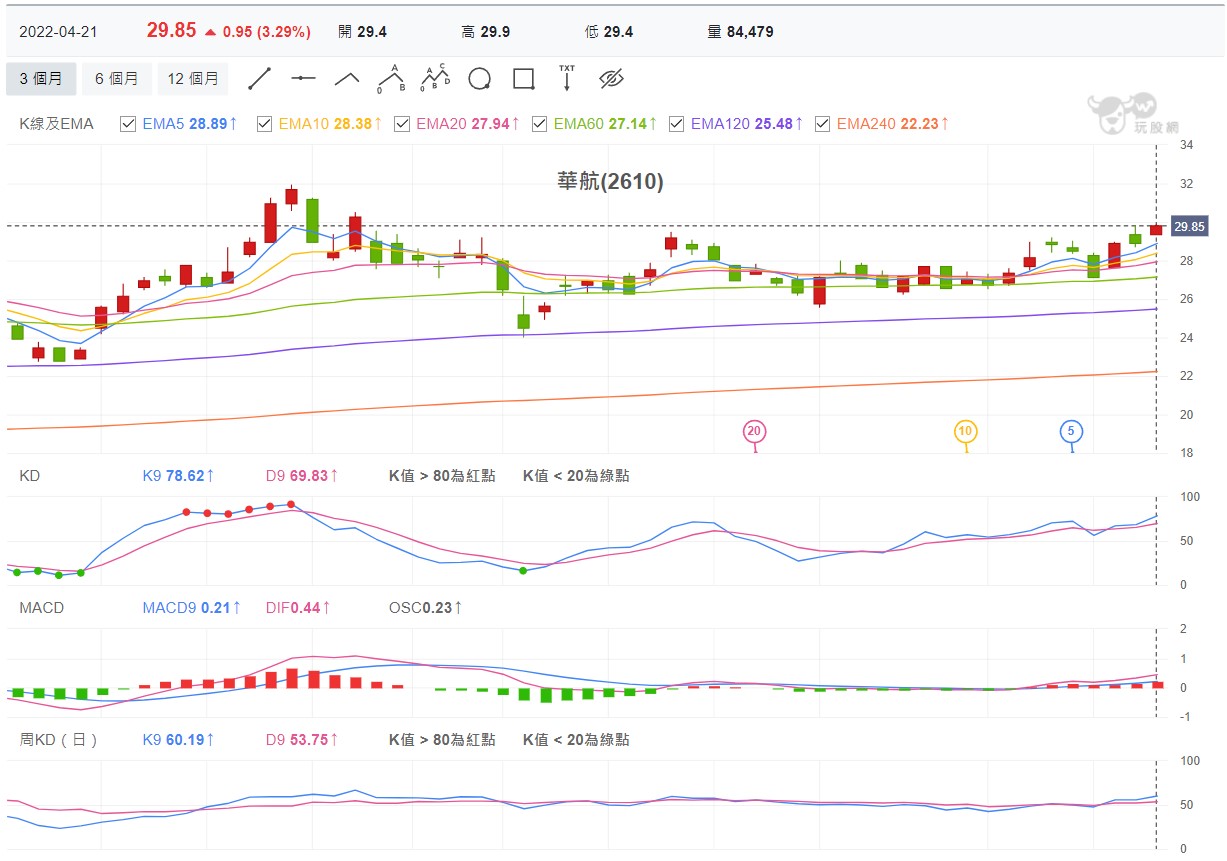The height and width of the screenshot is (861, 1227).
Task: Toggle the EMA10 checkbox
Action: (265, 124)
